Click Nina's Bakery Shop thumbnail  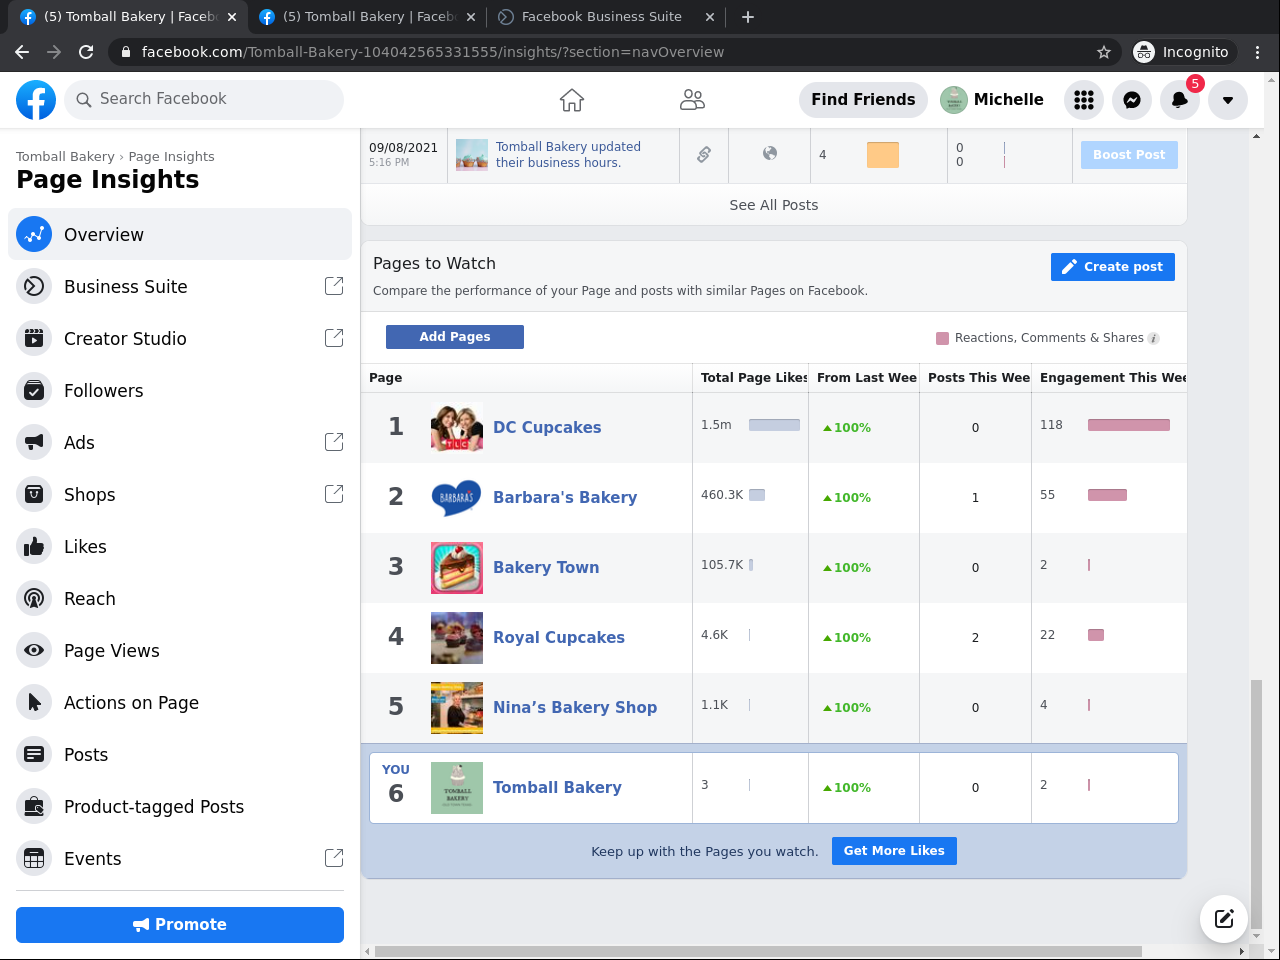point(457,708)
